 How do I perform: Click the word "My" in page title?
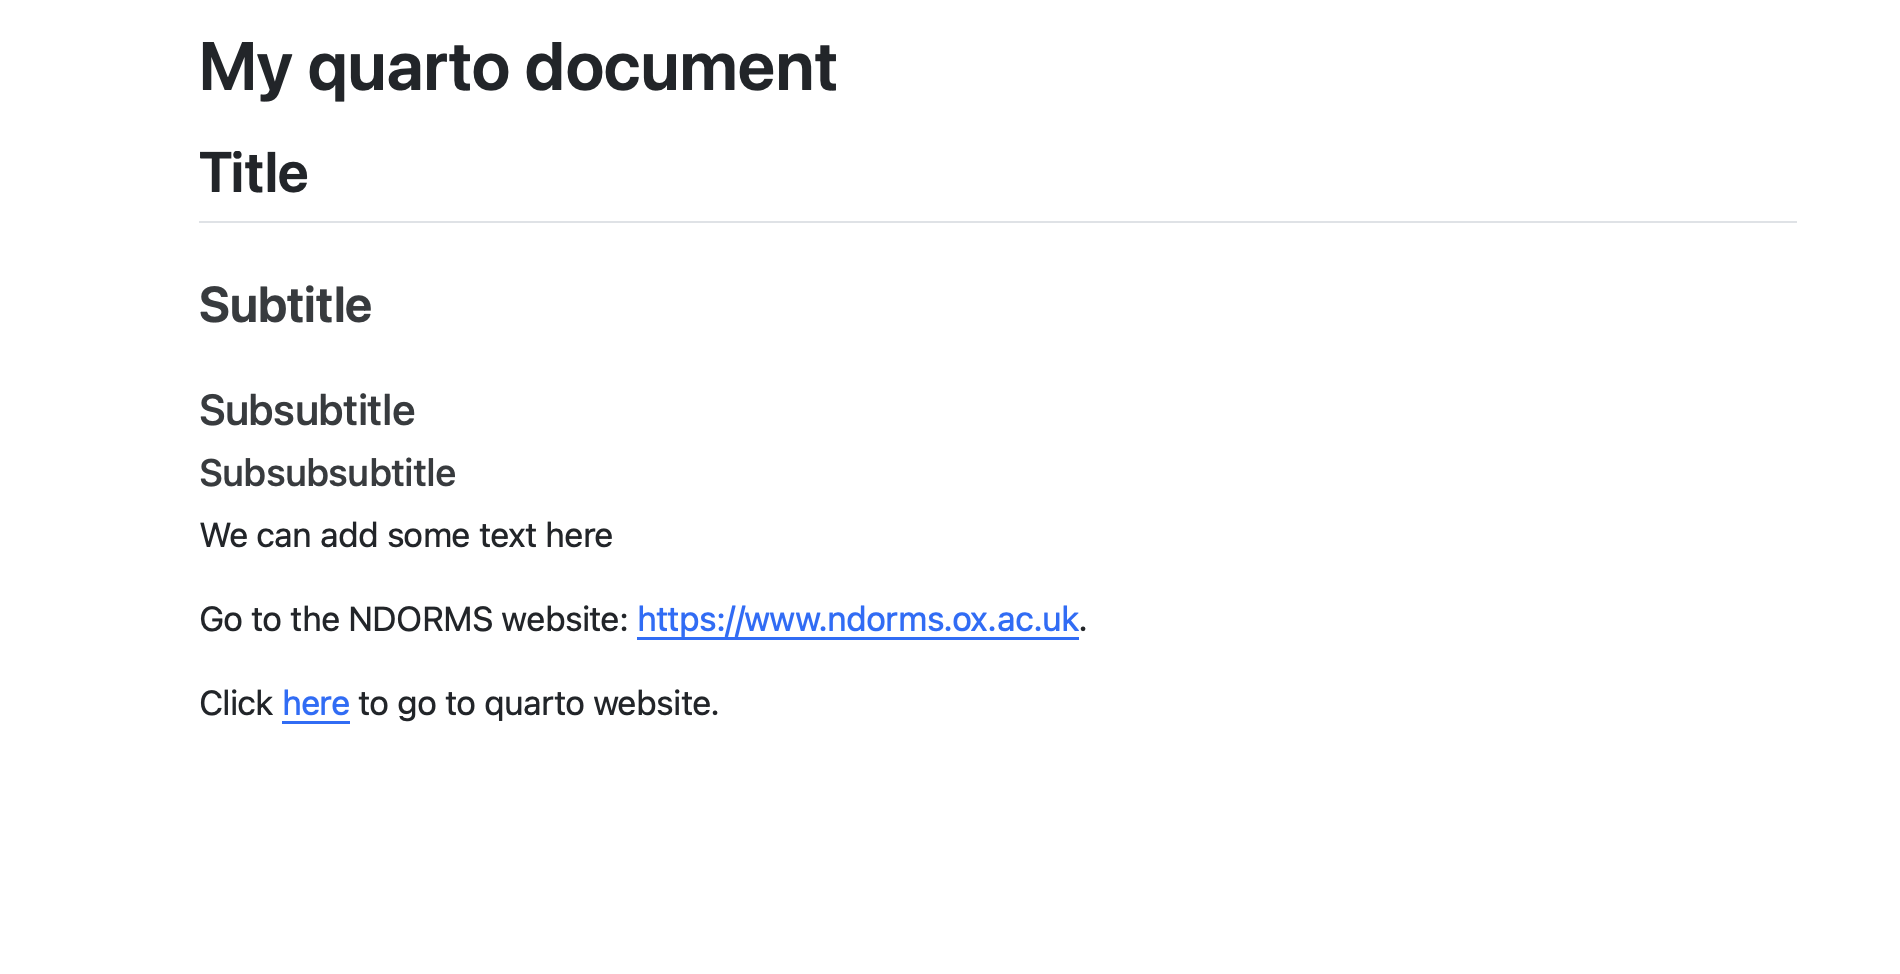tap(245, 68)
